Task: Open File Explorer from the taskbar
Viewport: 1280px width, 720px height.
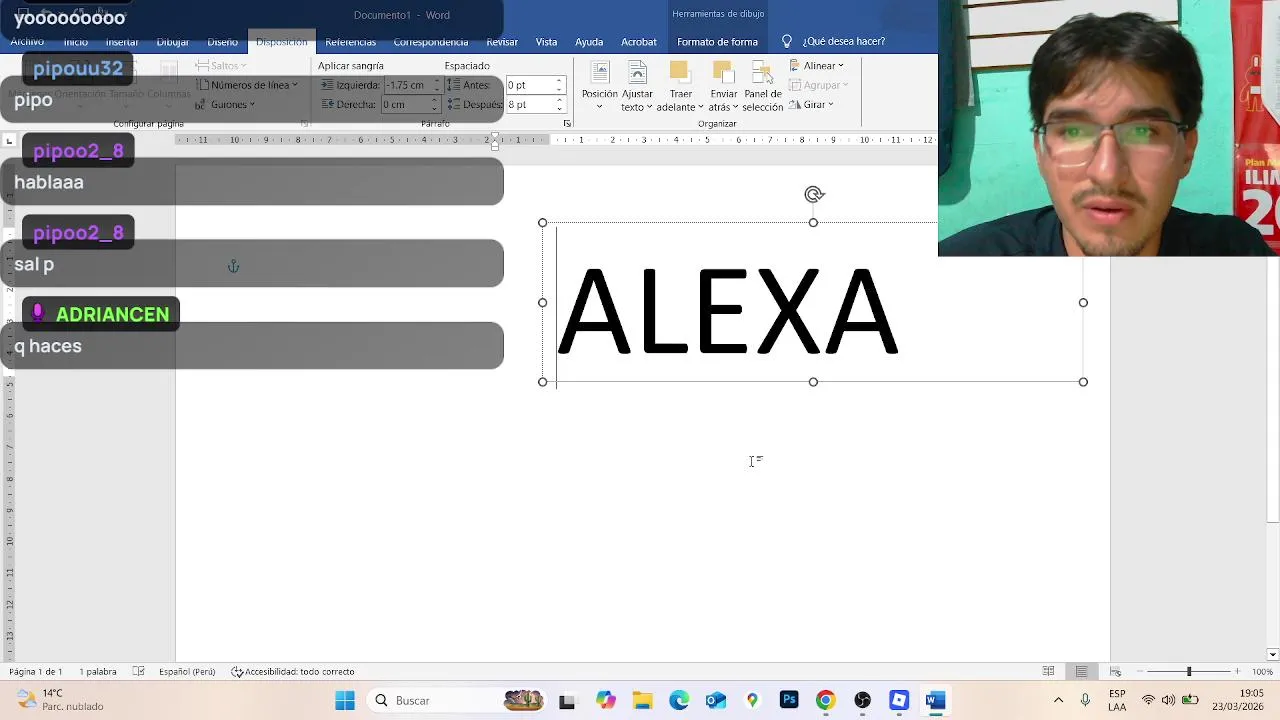Action: [x=642, y=700]
